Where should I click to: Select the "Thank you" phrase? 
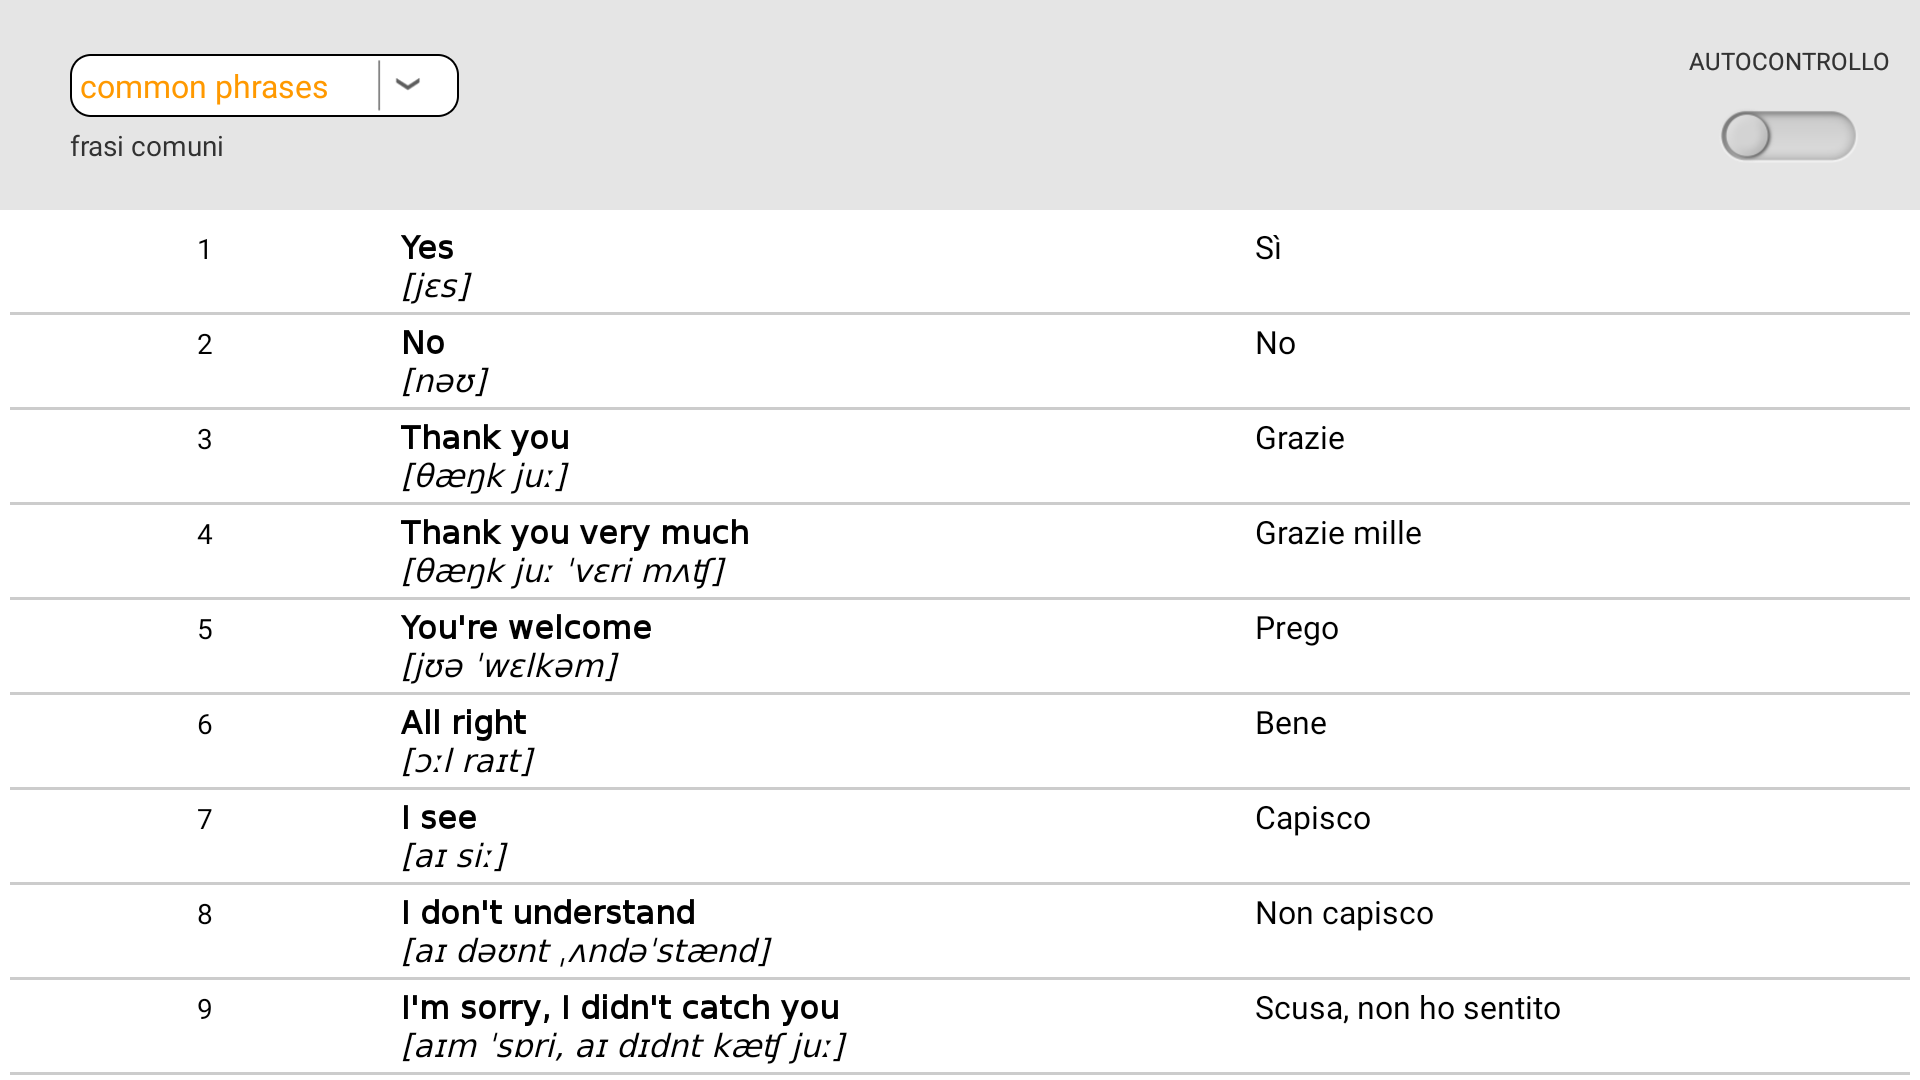pos(485,438)
